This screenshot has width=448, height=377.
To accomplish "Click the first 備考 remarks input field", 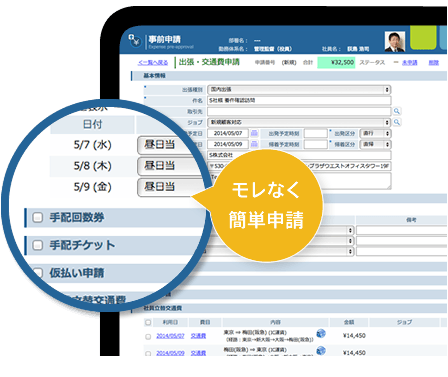I will (x=402, y=230).
